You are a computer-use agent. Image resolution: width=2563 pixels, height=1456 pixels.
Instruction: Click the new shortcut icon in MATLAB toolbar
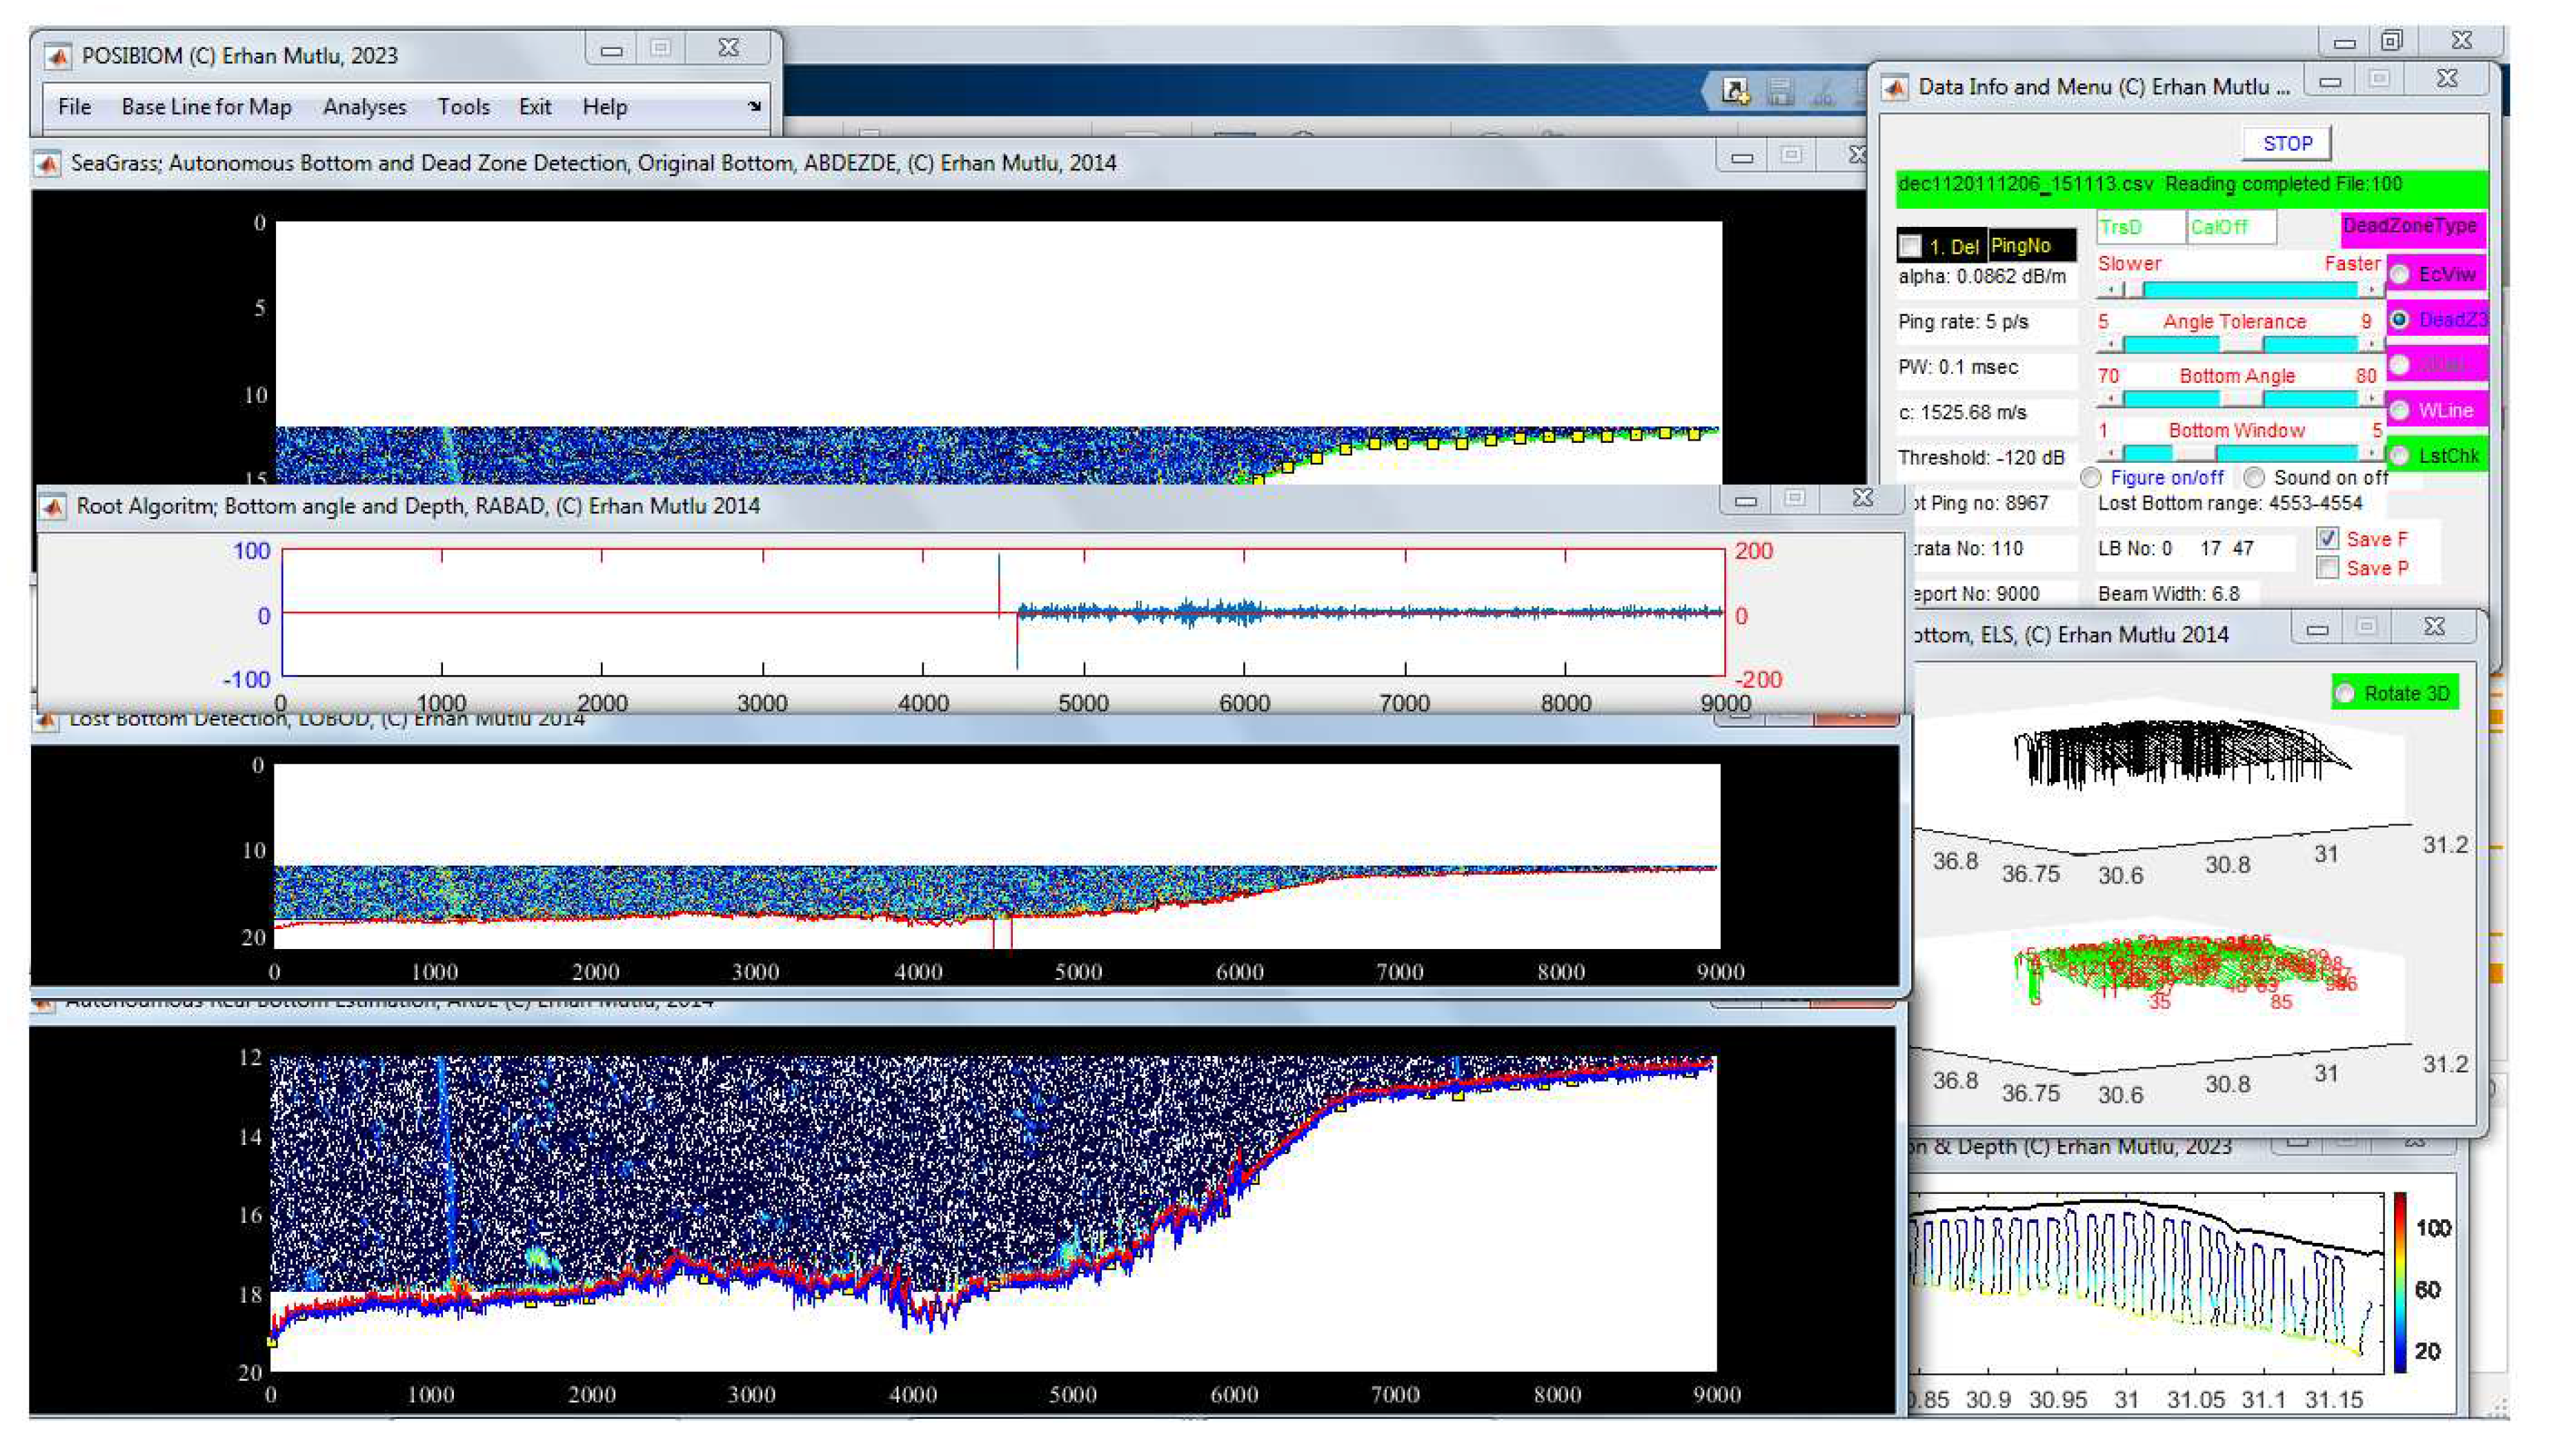click(1735, 92)
